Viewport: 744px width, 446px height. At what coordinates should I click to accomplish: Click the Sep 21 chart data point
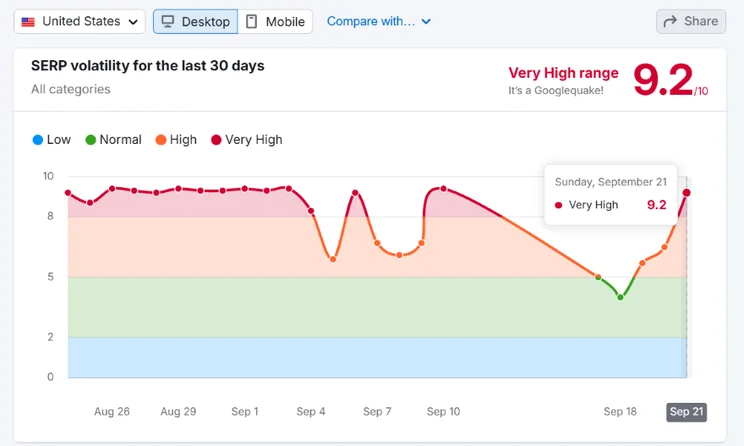pyautogui.click(x=687, y=193)
